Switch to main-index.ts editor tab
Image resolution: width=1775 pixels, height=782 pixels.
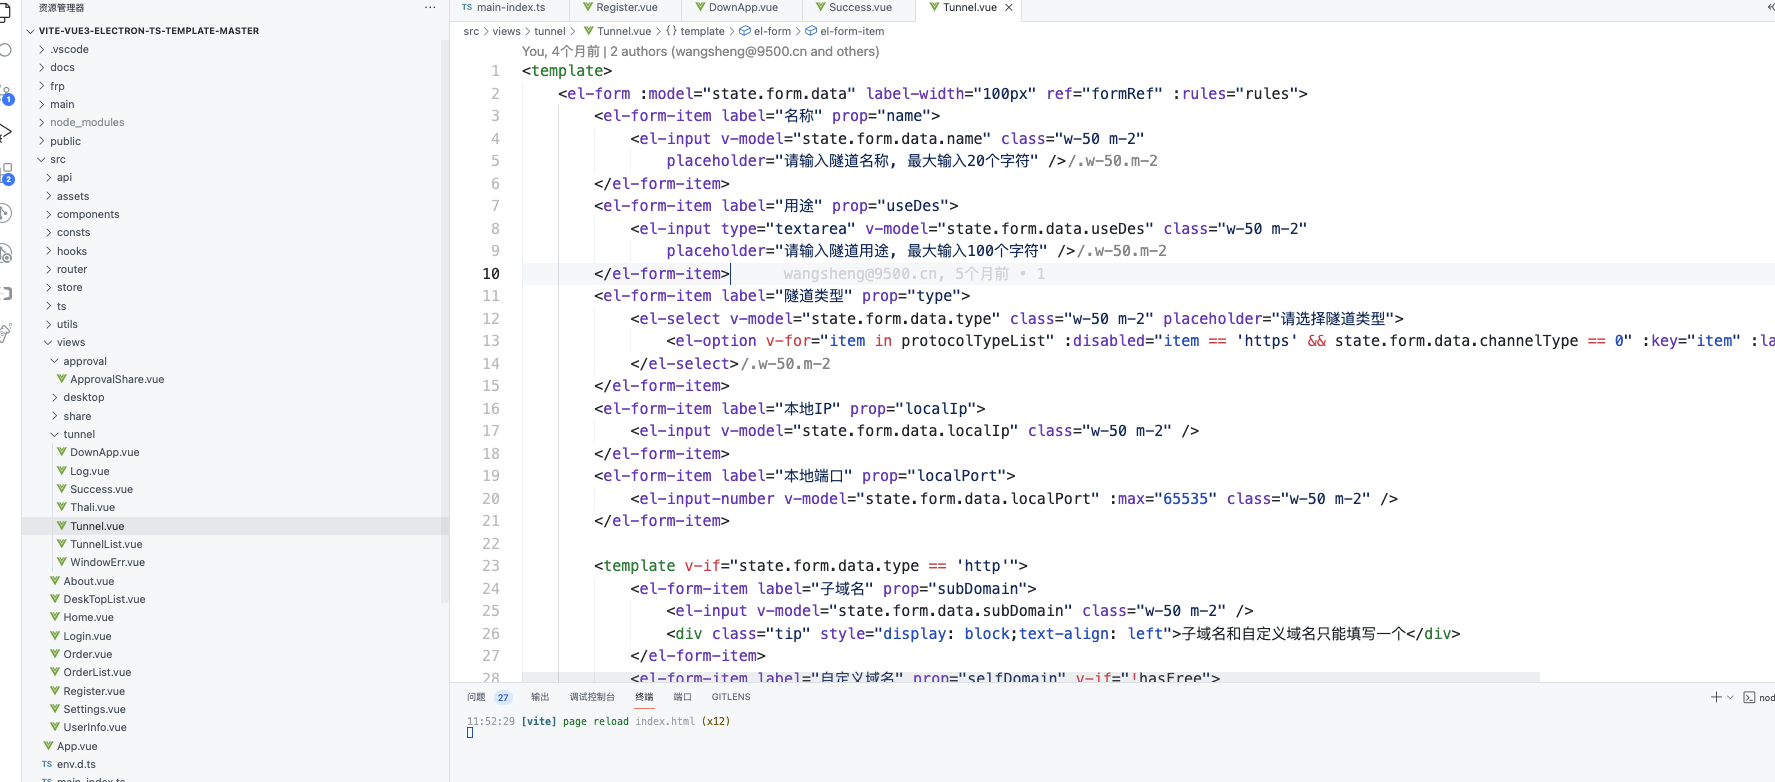pyautogui.click(x=509, y=8)
